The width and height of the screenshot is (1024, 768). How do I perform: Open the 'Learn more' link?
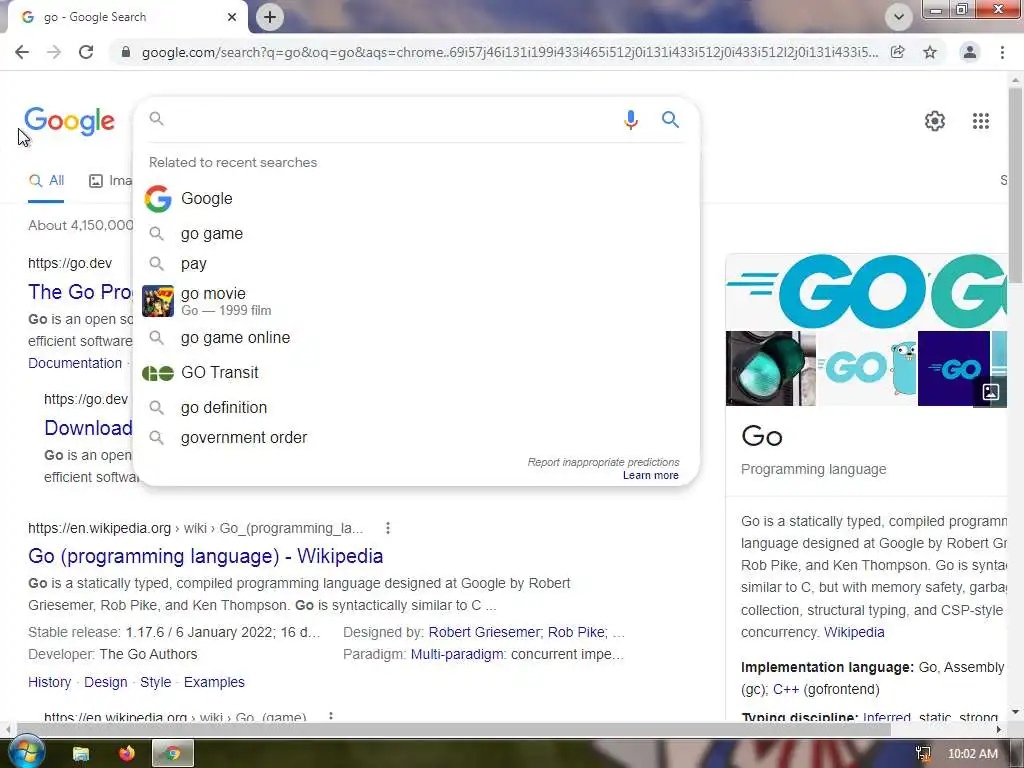pos(650,475)
